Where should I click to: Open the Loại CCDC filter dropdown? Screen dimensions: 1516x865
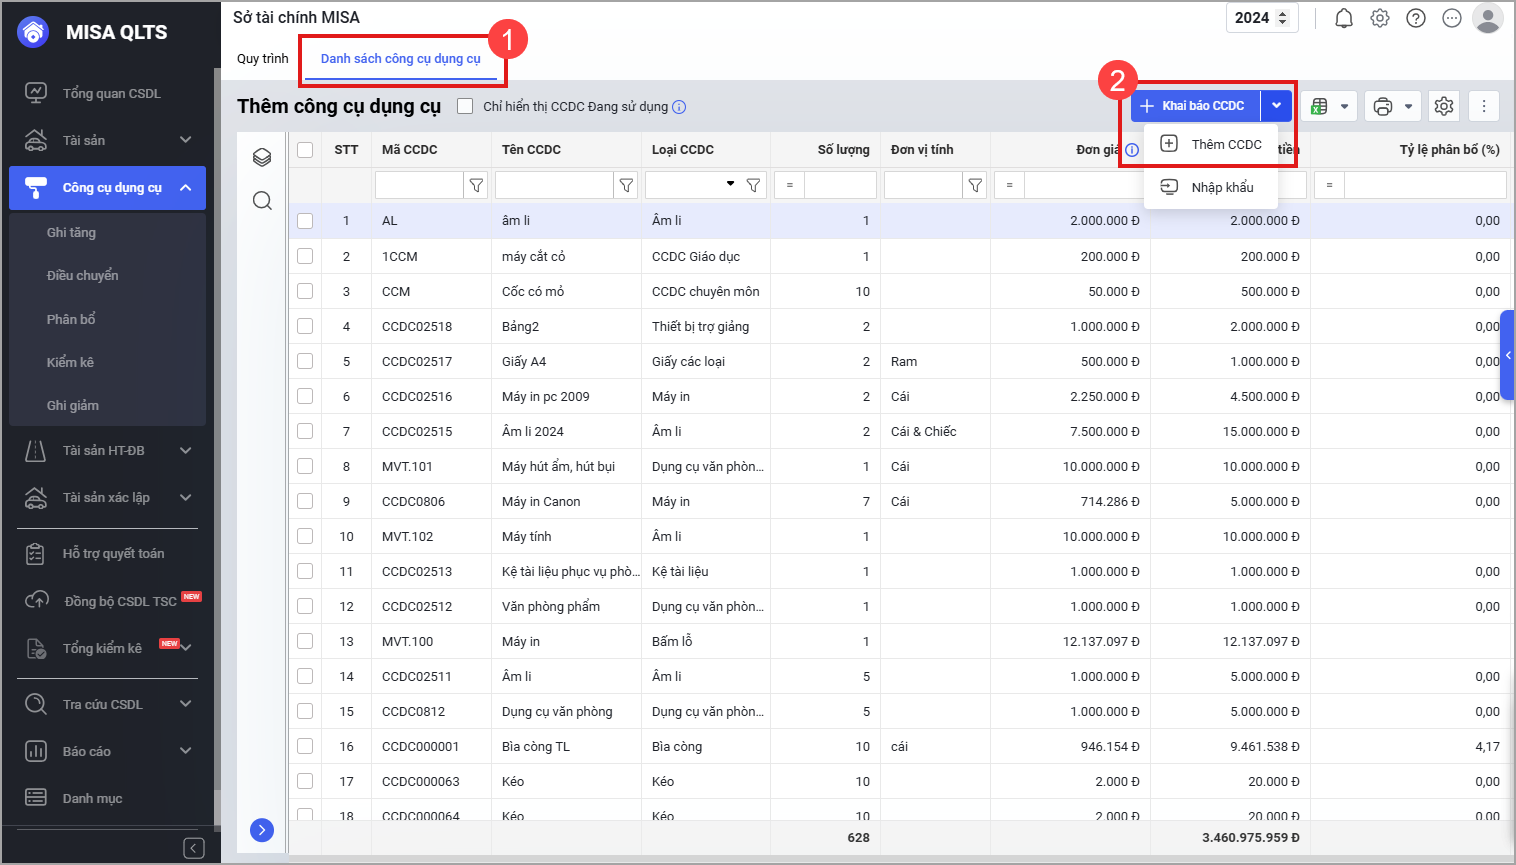coord(730,184)
